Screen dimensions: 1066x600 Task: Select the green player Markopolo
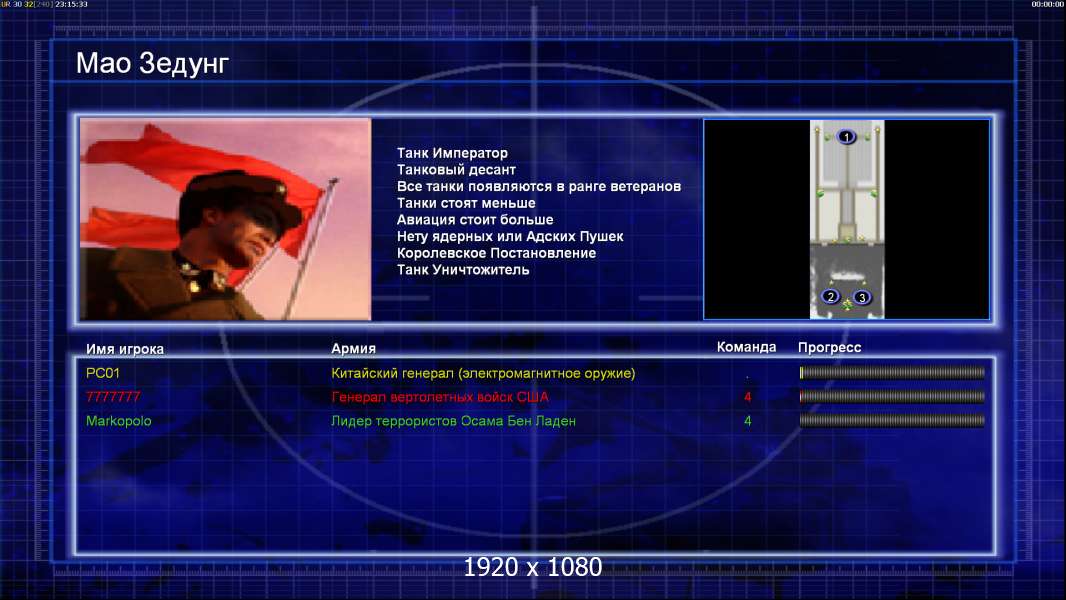(x=119, y=421)
